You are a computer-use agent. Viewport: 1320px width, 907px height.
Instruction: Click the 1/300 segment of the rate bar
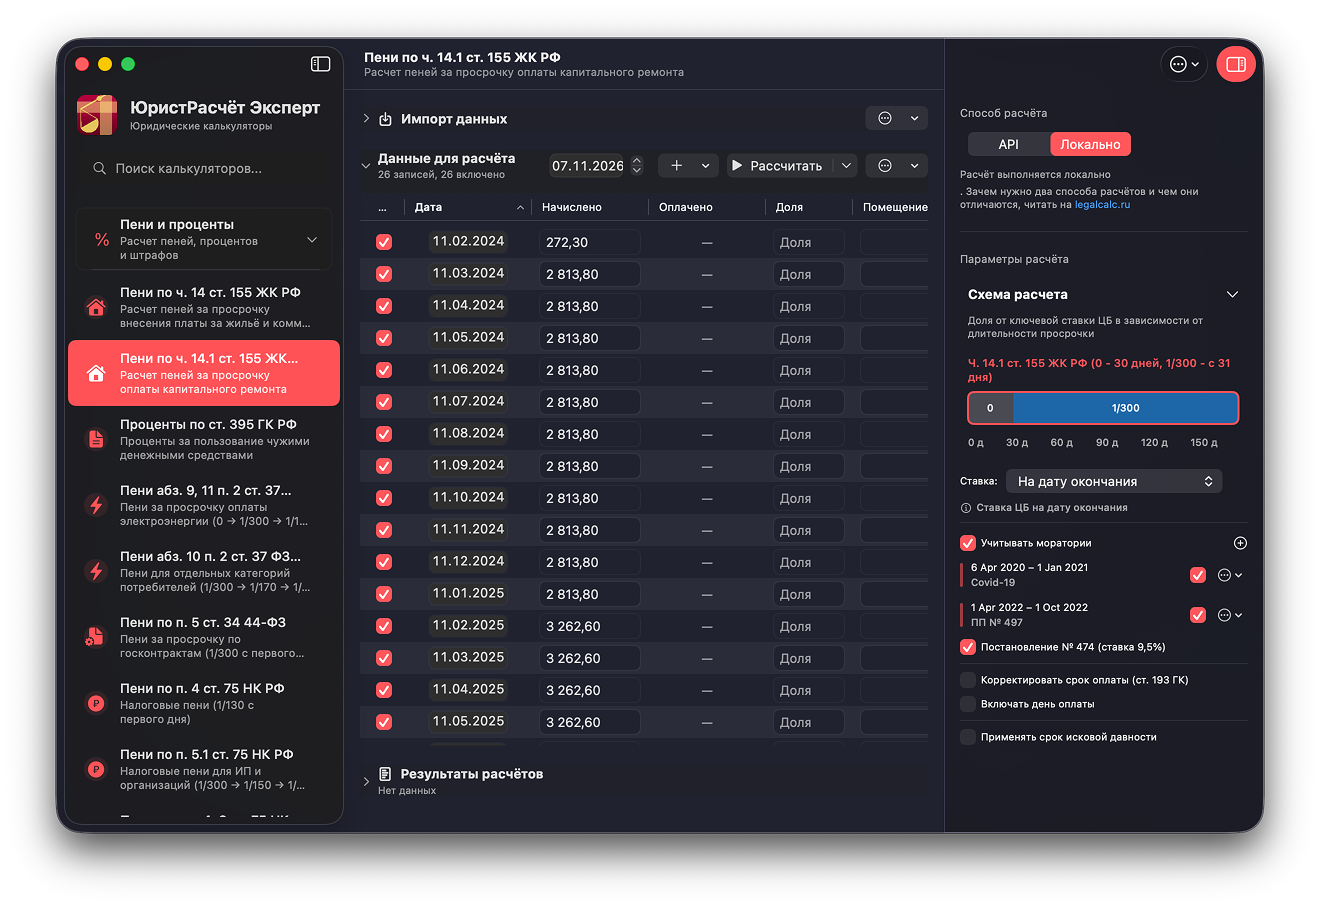(x=1125, y=408)
